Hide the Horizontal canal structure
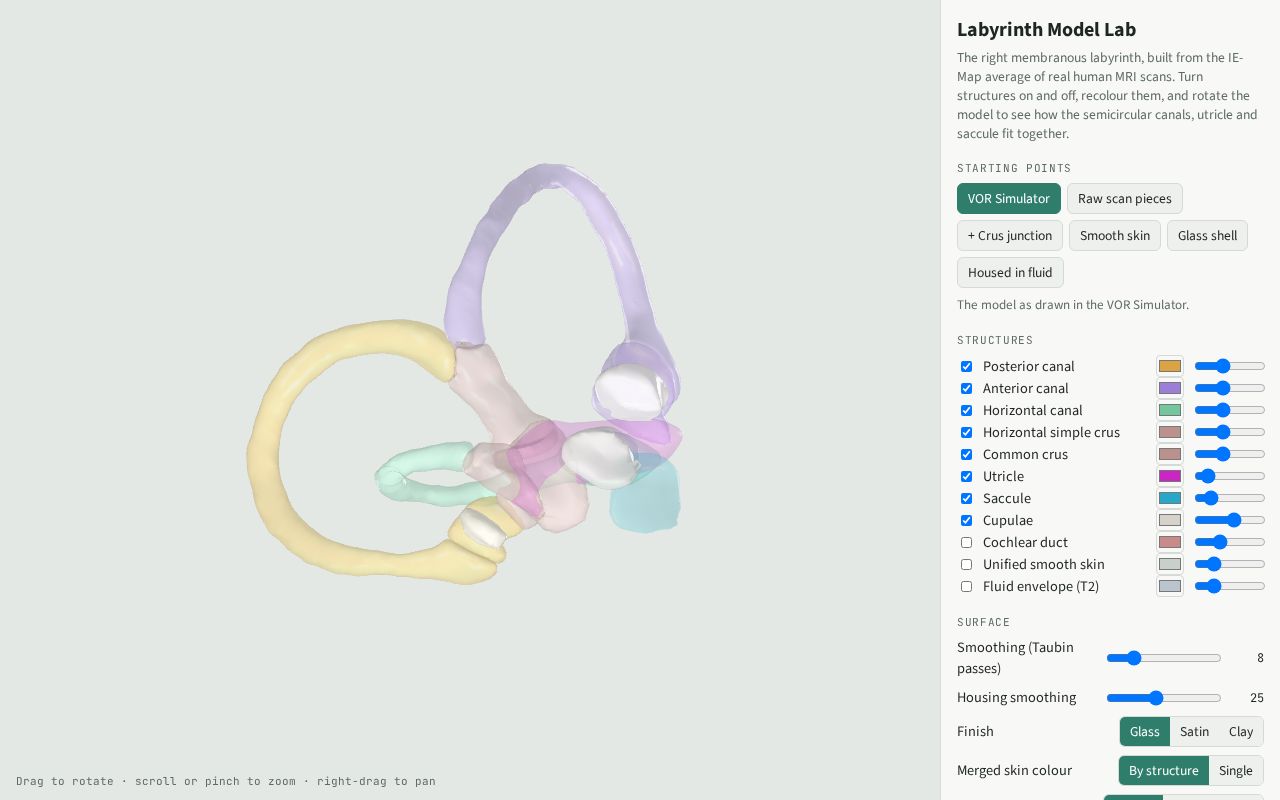This screenshot has width=1280, height=800. 966,410
